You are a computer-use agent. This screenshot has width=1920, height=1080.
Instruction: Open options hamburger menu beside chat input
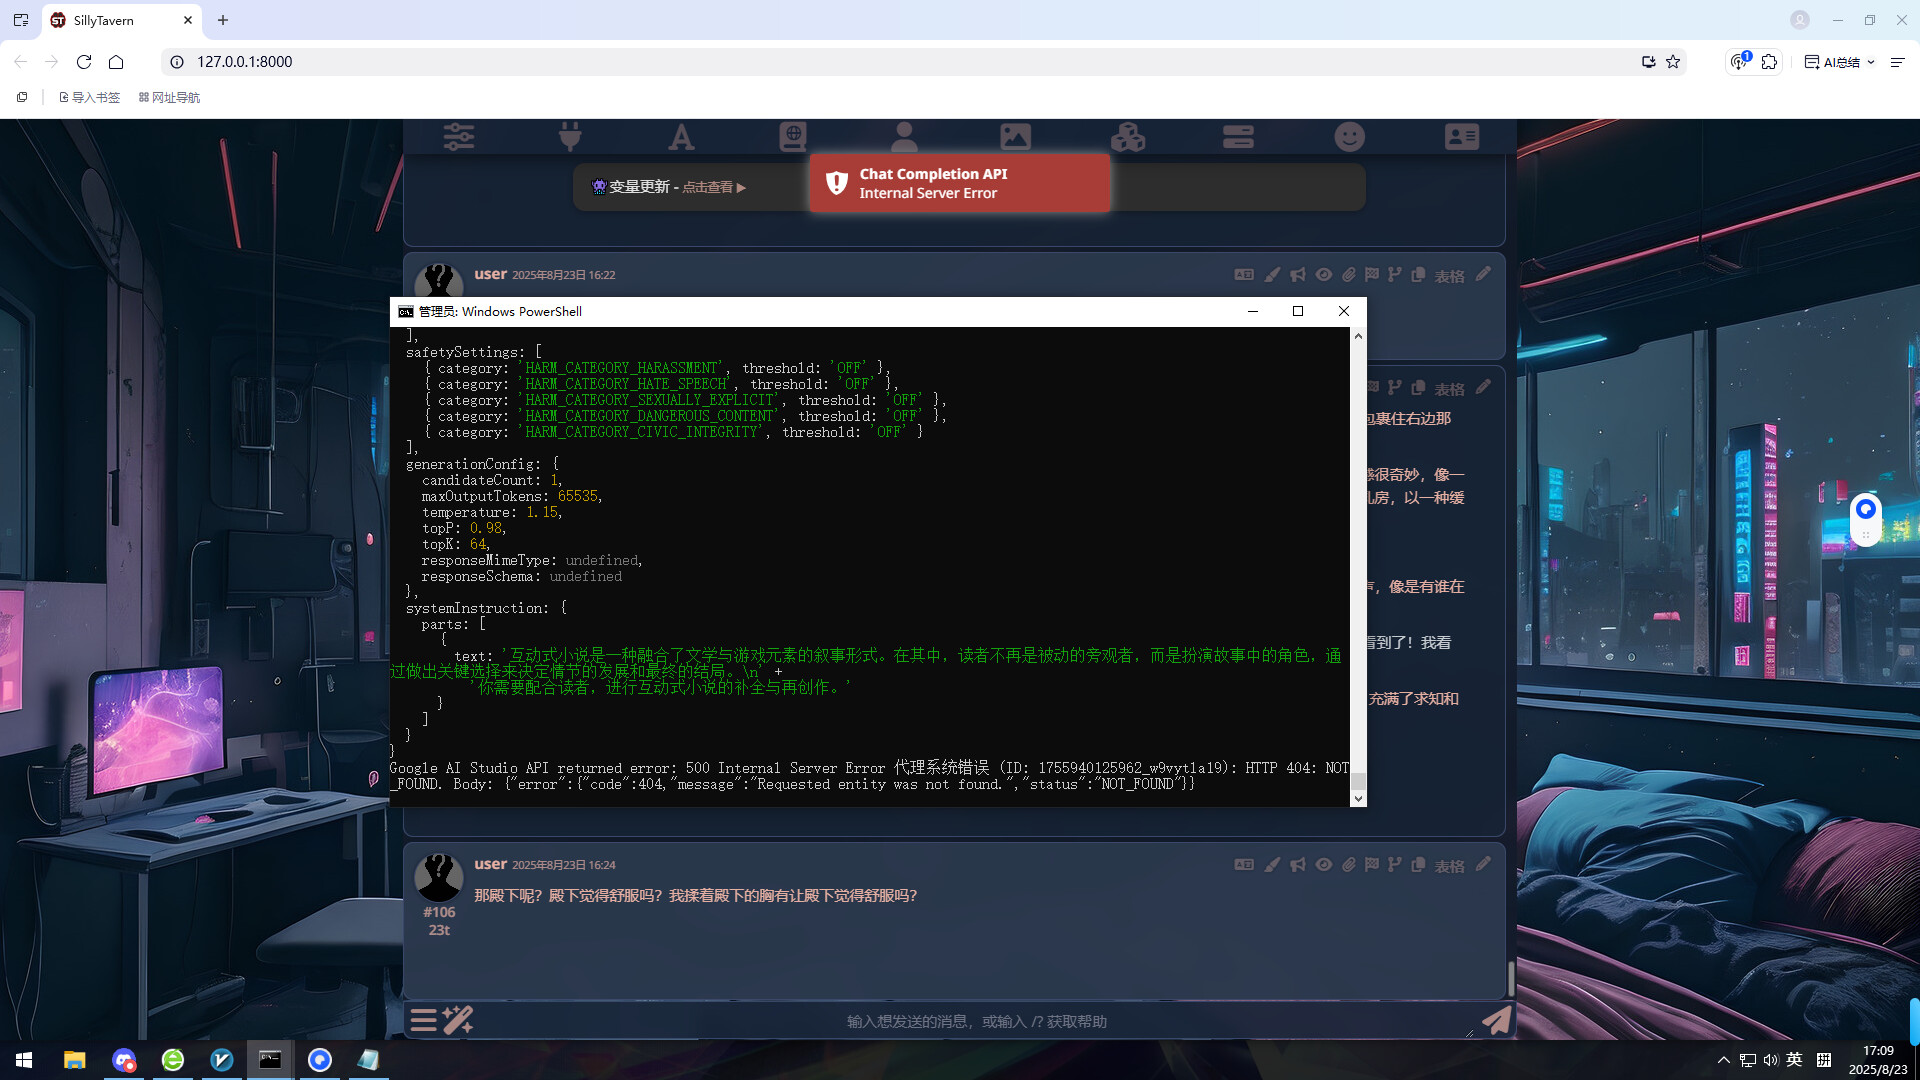click(423, 1020)
